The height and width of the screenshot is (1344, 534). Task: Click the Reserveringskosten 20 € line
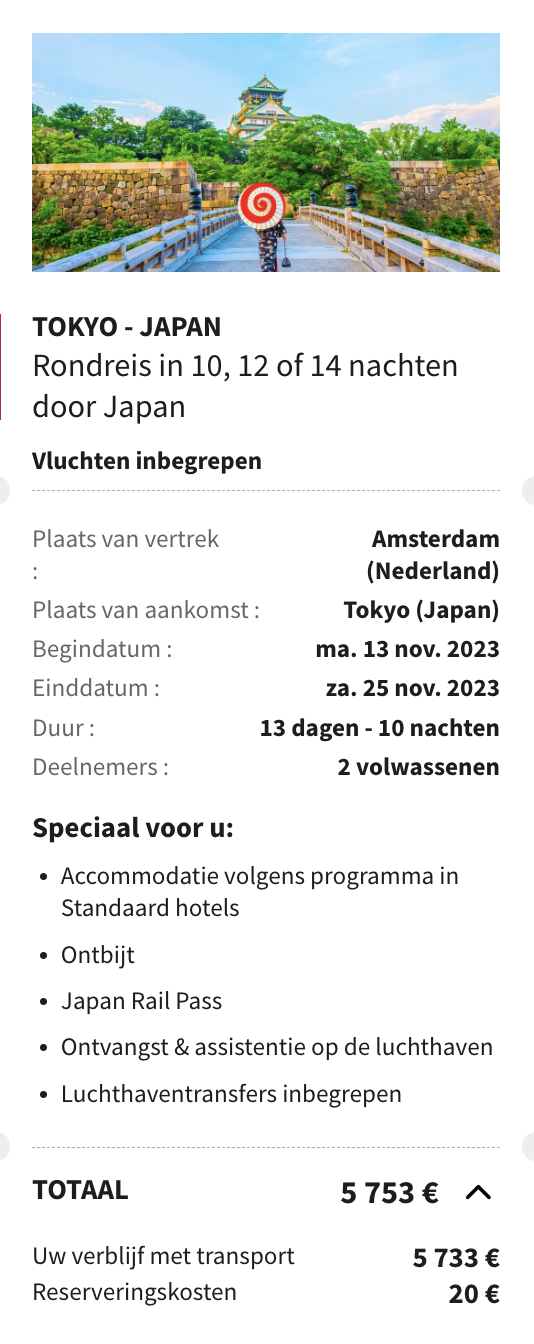click(266, 1293)
